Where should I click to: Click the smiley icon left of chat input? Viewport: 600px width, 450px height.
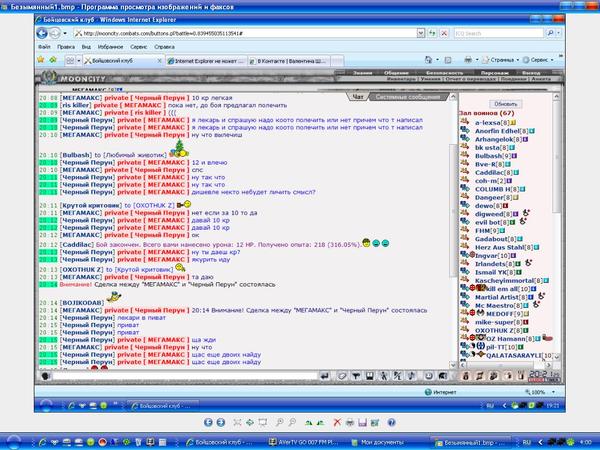click(x=45, y=376)
